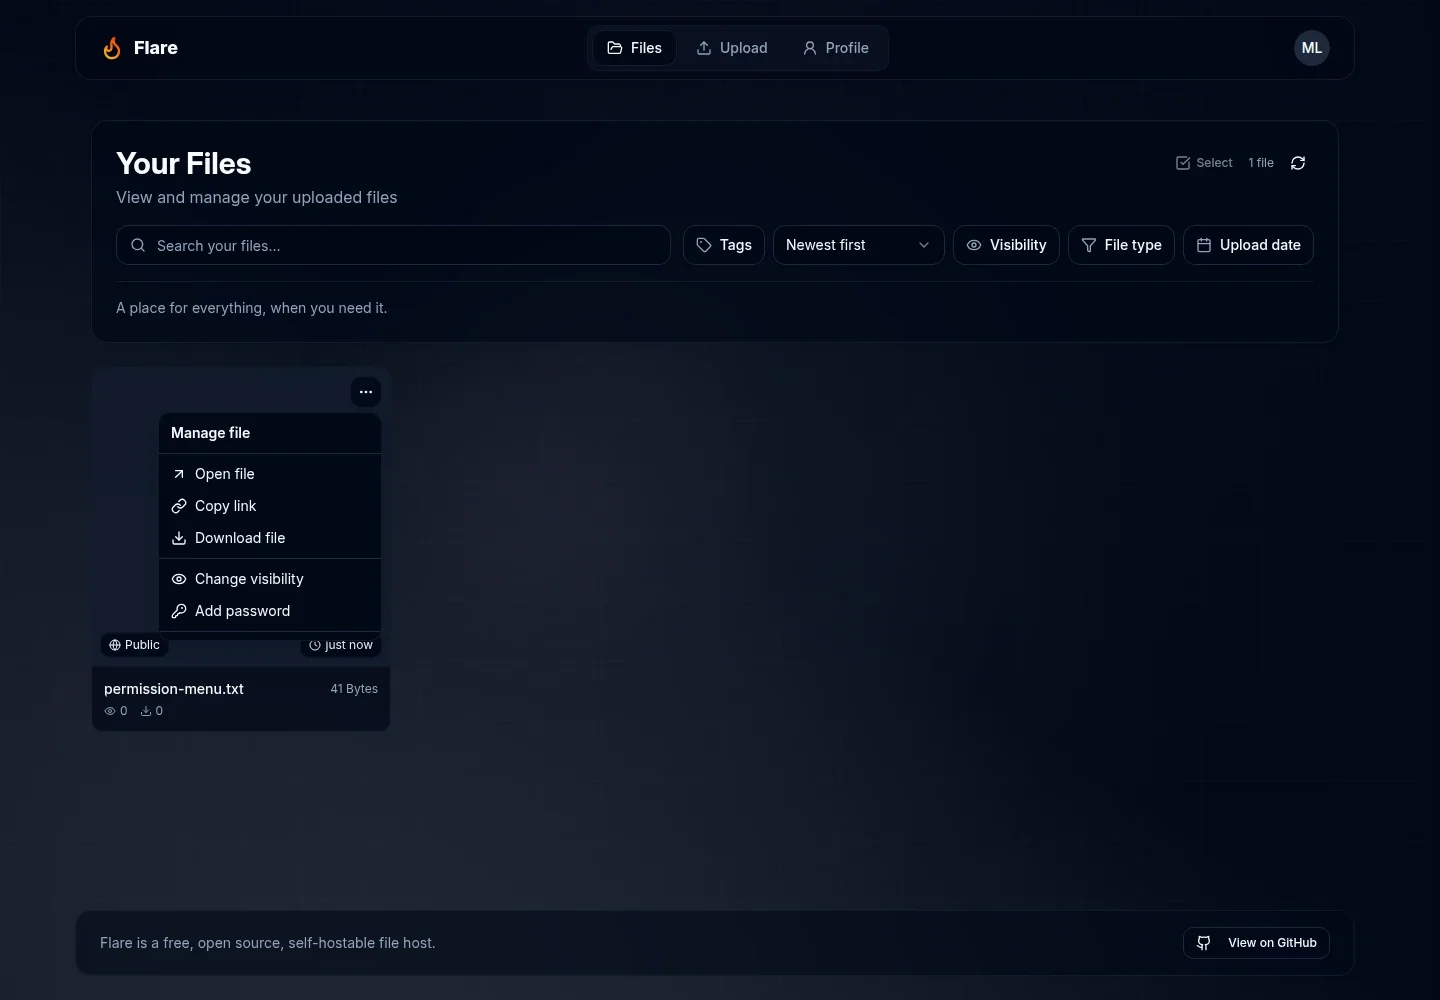
Task: Toggle Select mode for files
Action: point(1204,163)
